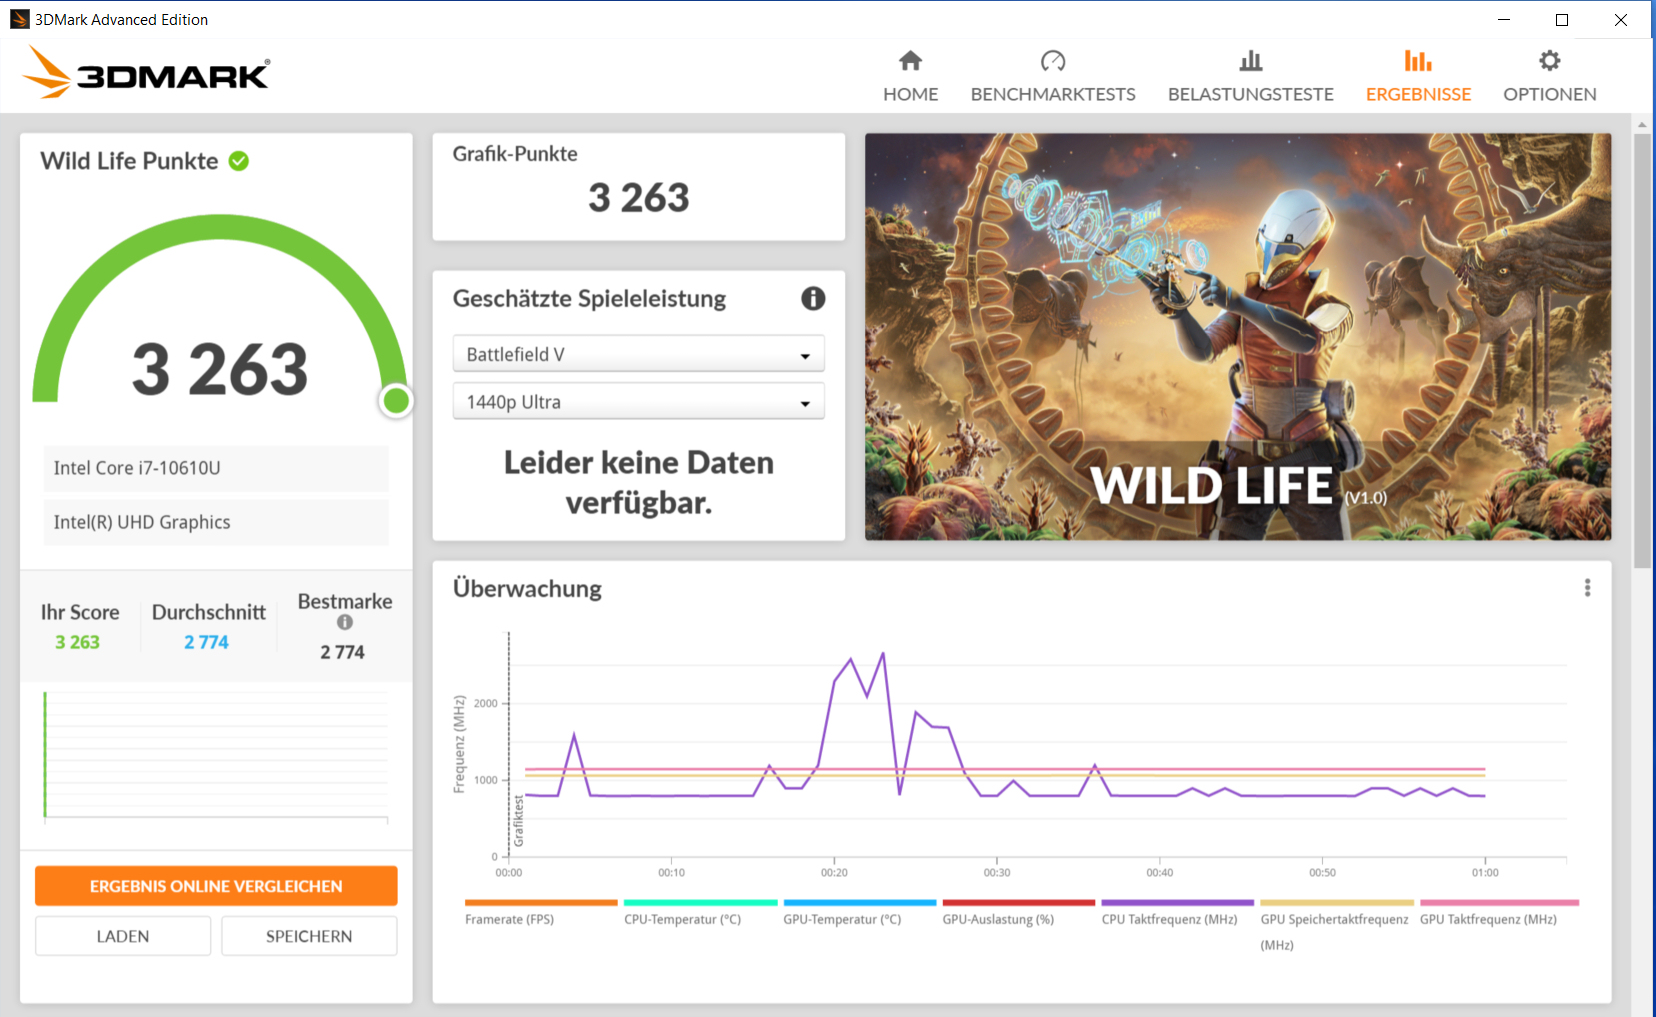The height and width of the screenshot is (1017, 1656).
Task: Open the BELASTUNGSTESTE tab
Action: [x=1250, y=76]
